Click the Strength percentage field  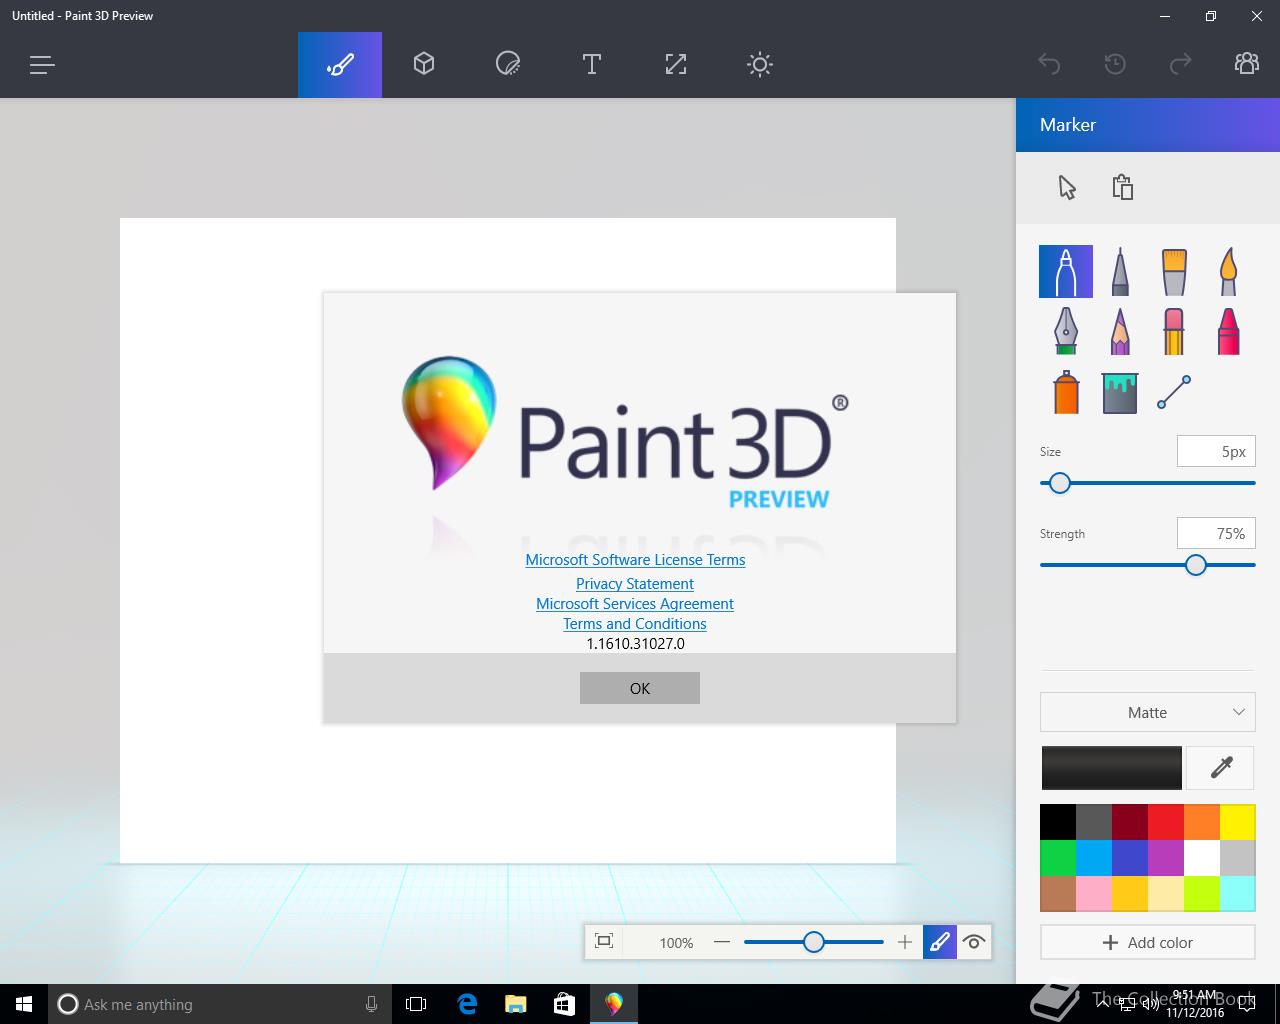coord(1216,533)
